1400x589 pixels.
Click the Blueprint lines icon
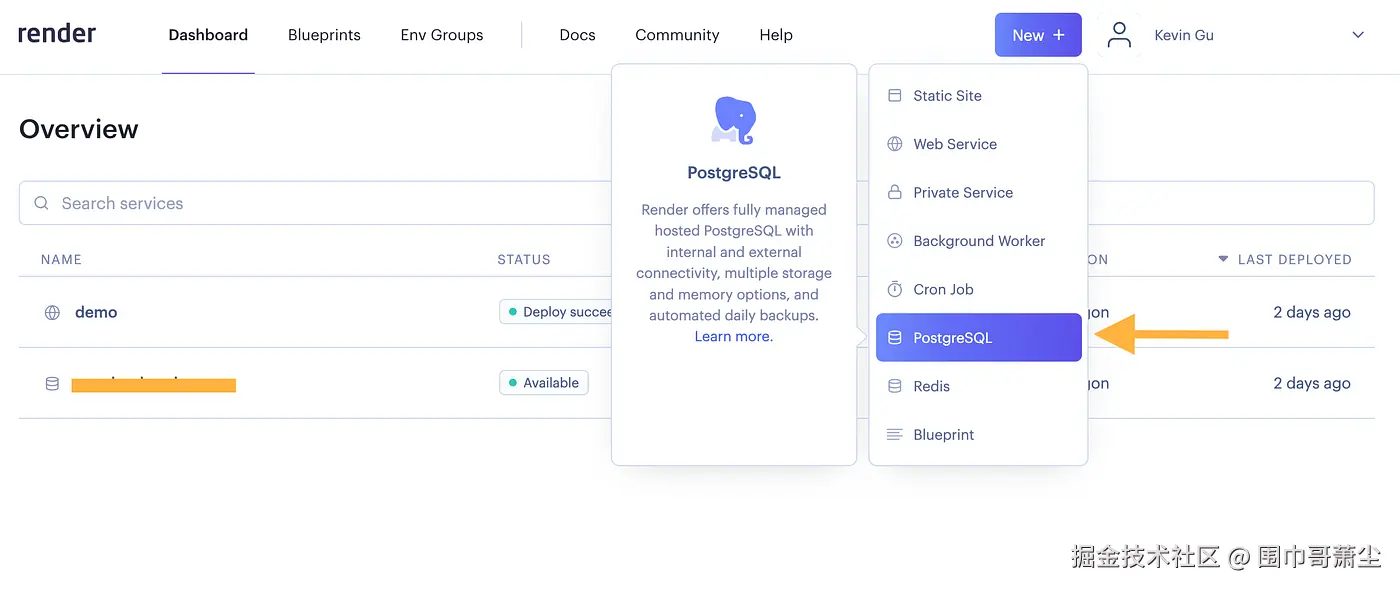(895, 434)
